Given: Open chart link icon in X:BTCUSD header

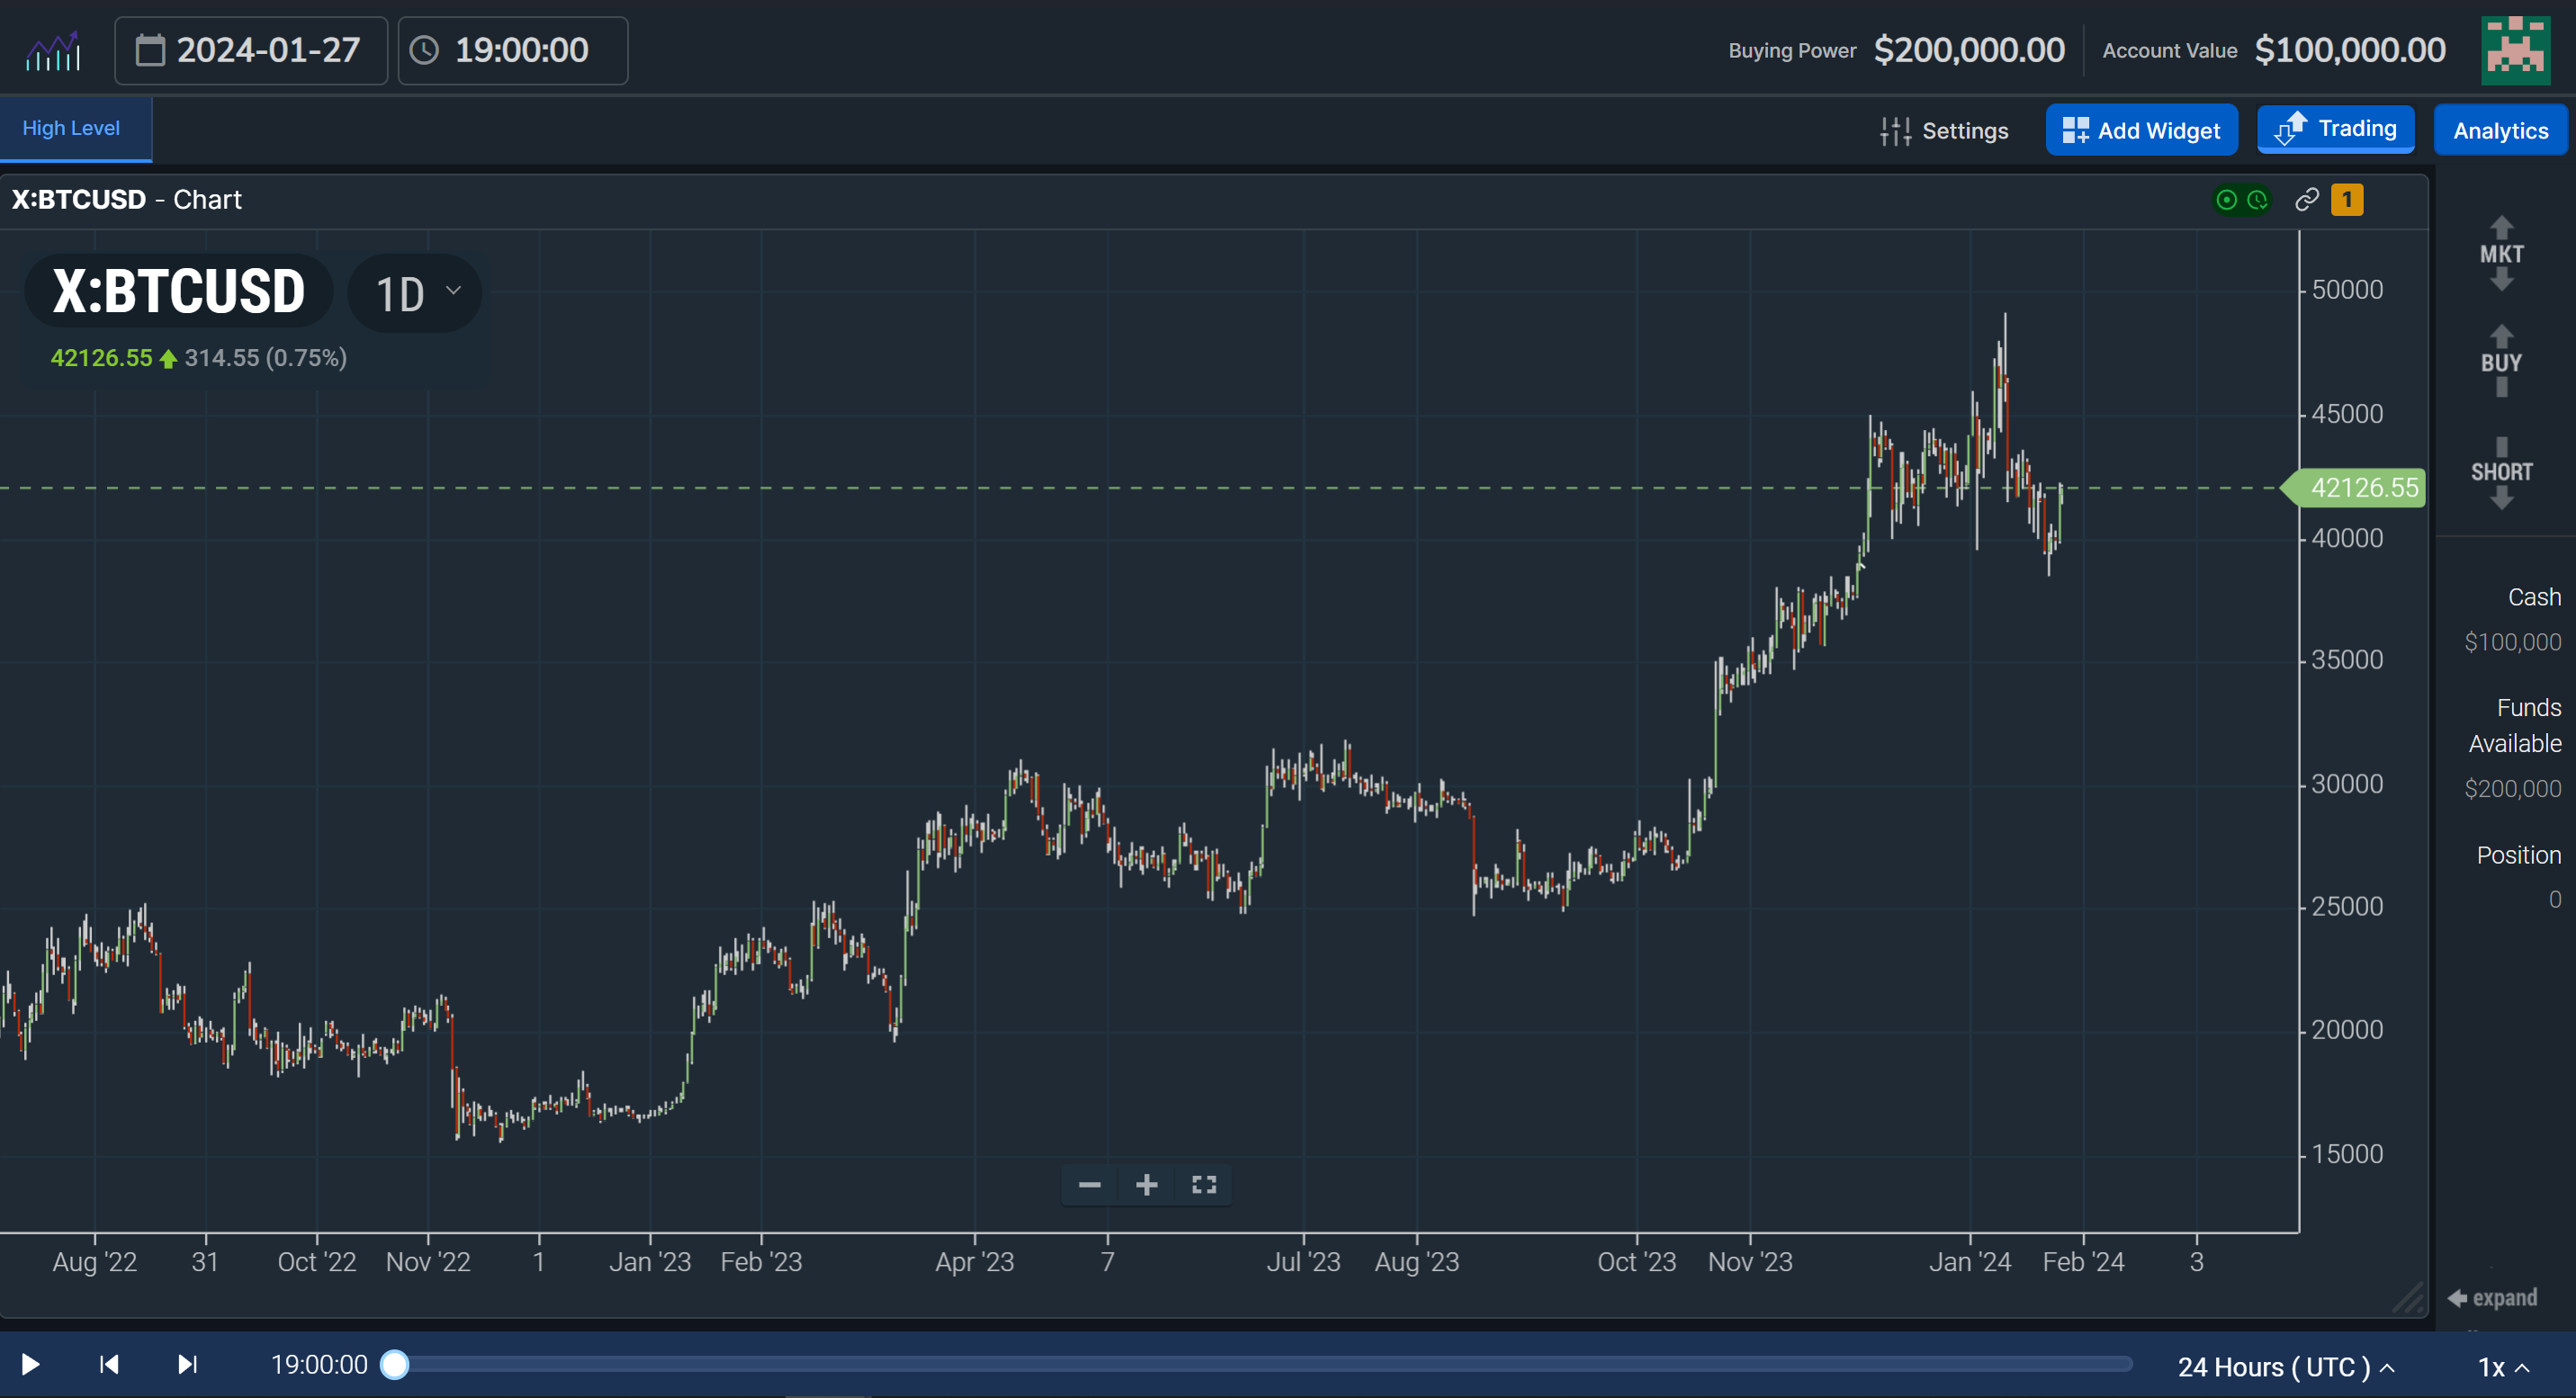Looking at the screenshot, I should click(x=2305, y=200).
